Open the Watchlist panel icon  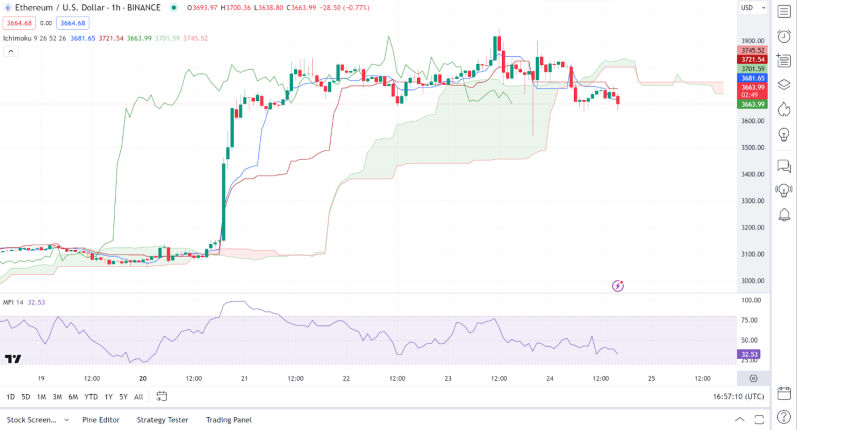tap(784, 12)
